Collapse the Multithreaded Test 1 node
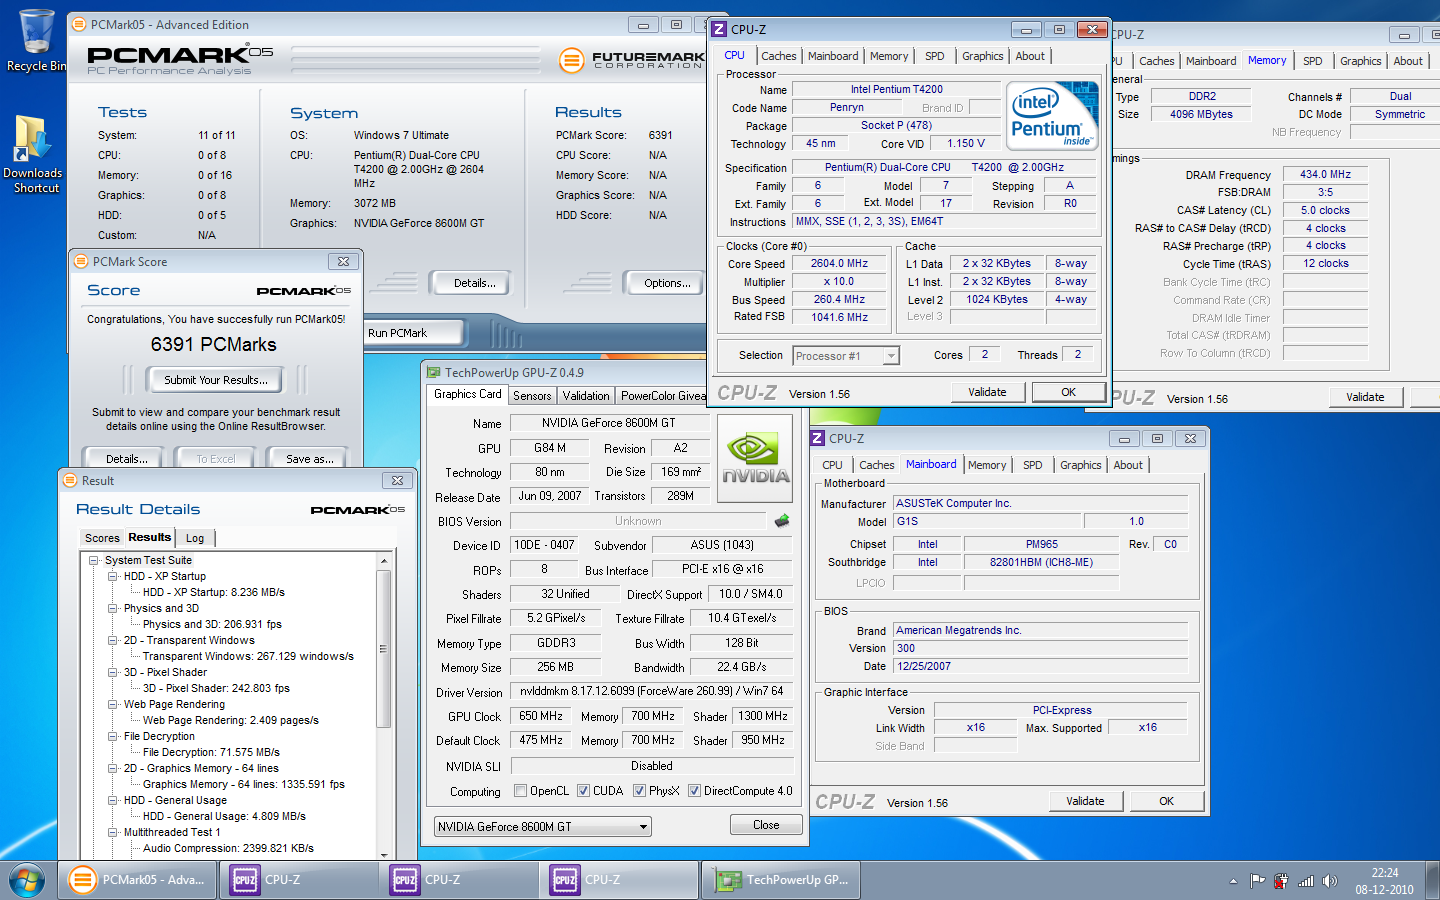1440x900 pixels. [113, 833]
